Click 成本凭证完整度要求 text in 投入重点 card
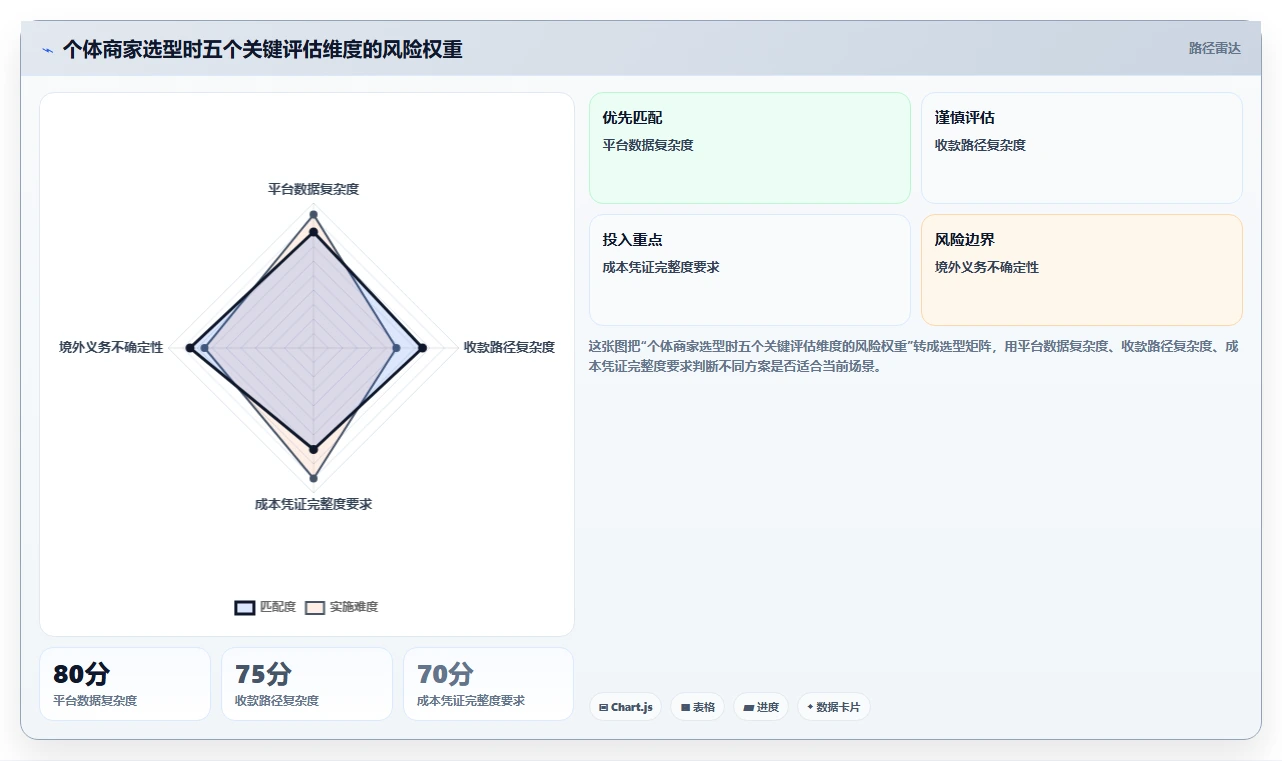 tap(661, 267)
